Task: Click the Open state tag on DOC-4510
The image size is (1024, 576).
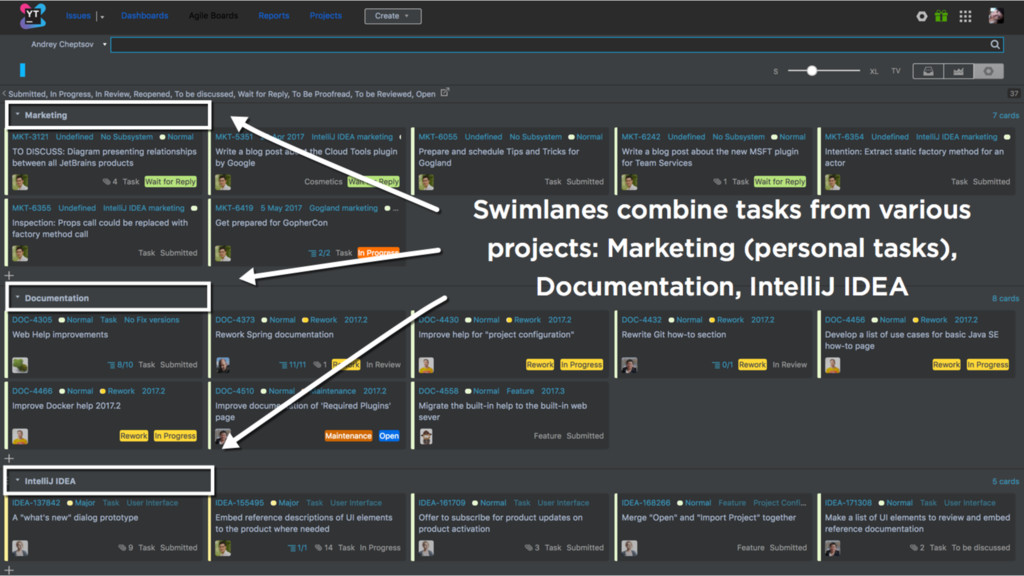Action: point(389,436)
